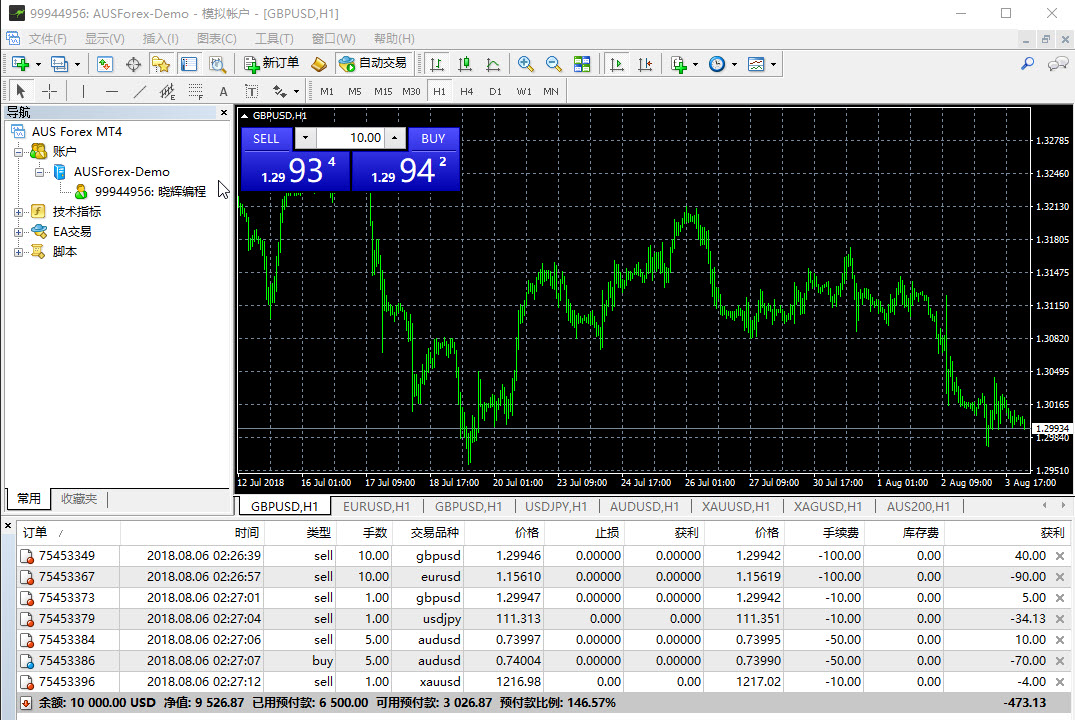Toggle the Navigator panel icon

click(160, 64)
